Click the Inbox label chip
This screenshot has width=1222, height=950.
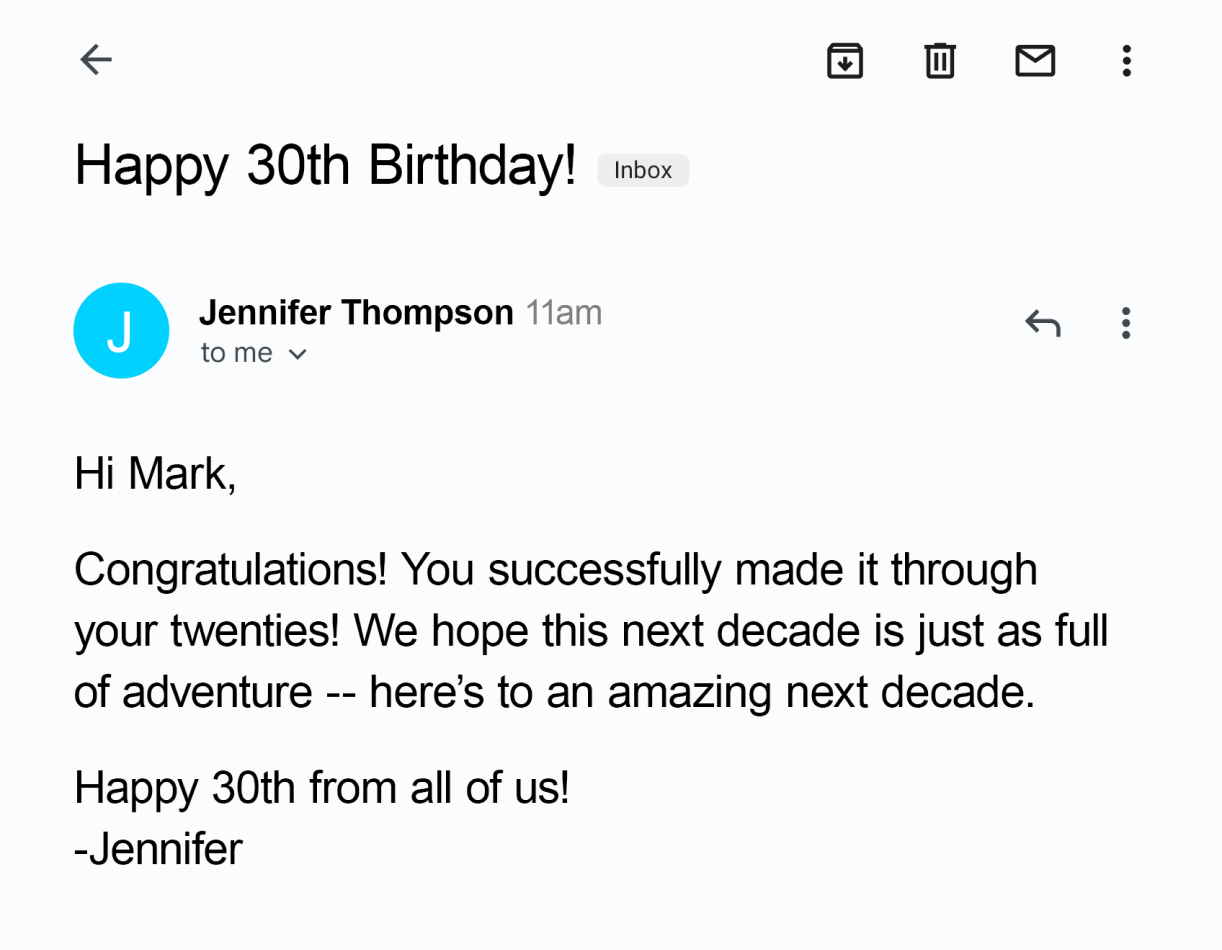pos(643,170)
